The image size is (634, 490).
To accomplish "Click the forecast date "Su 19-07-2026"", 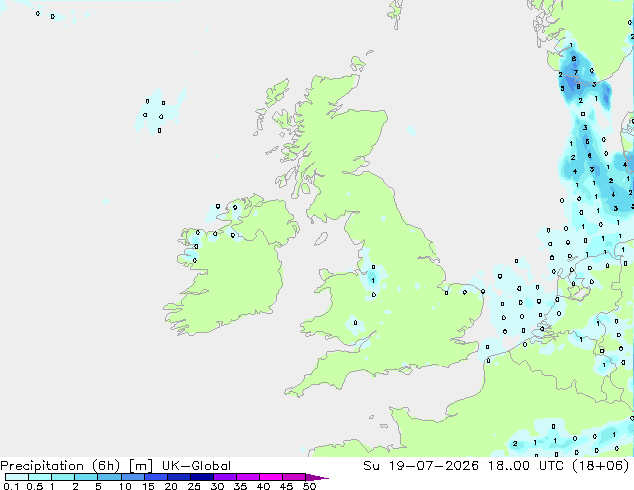I will tap(421, 466).
